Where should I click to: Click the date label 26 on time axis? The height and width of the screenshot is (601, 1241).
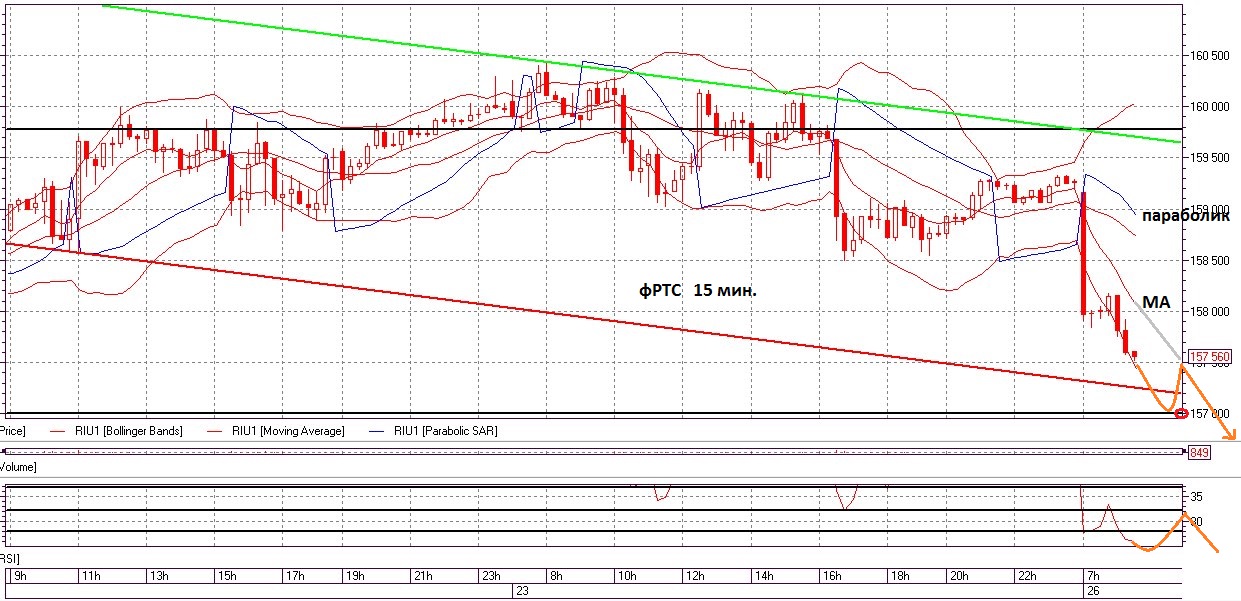click(1093, 592)
